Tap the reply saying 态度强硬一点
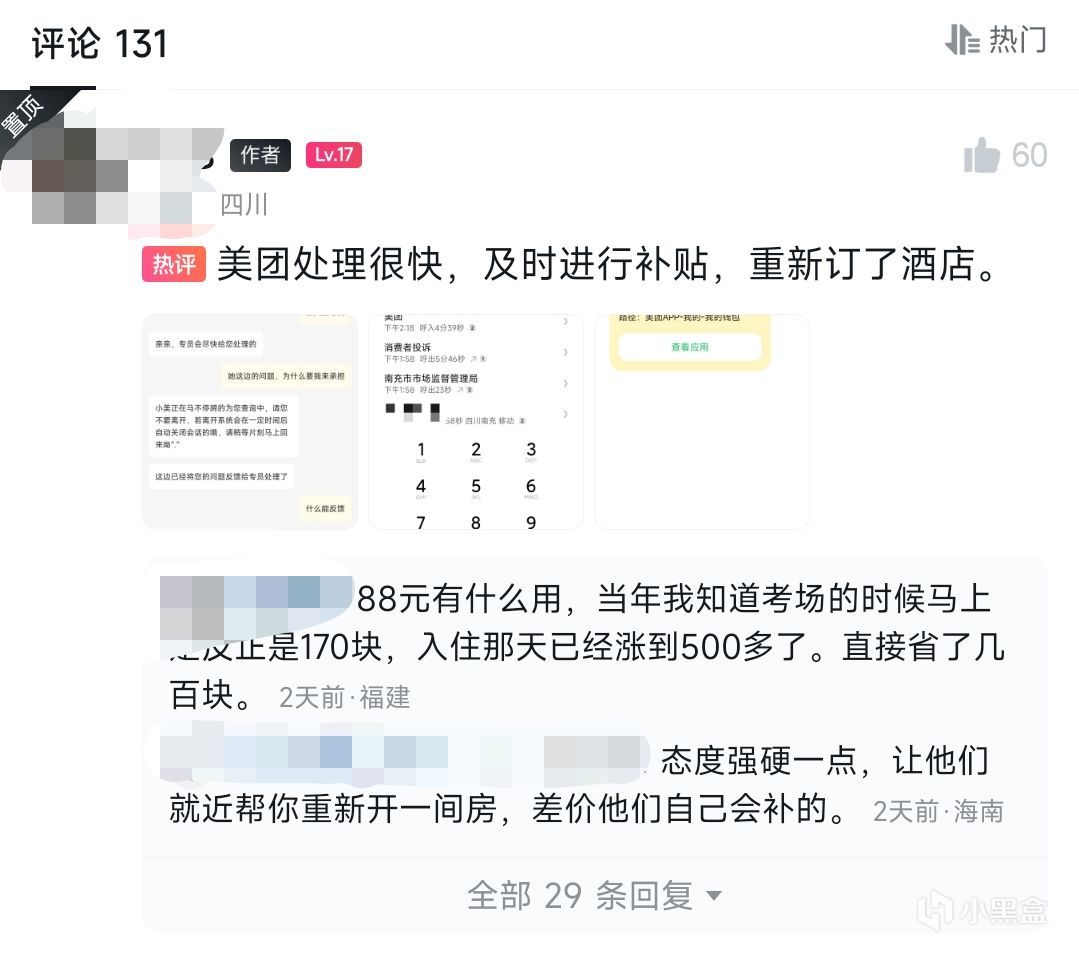 point(587,784)
